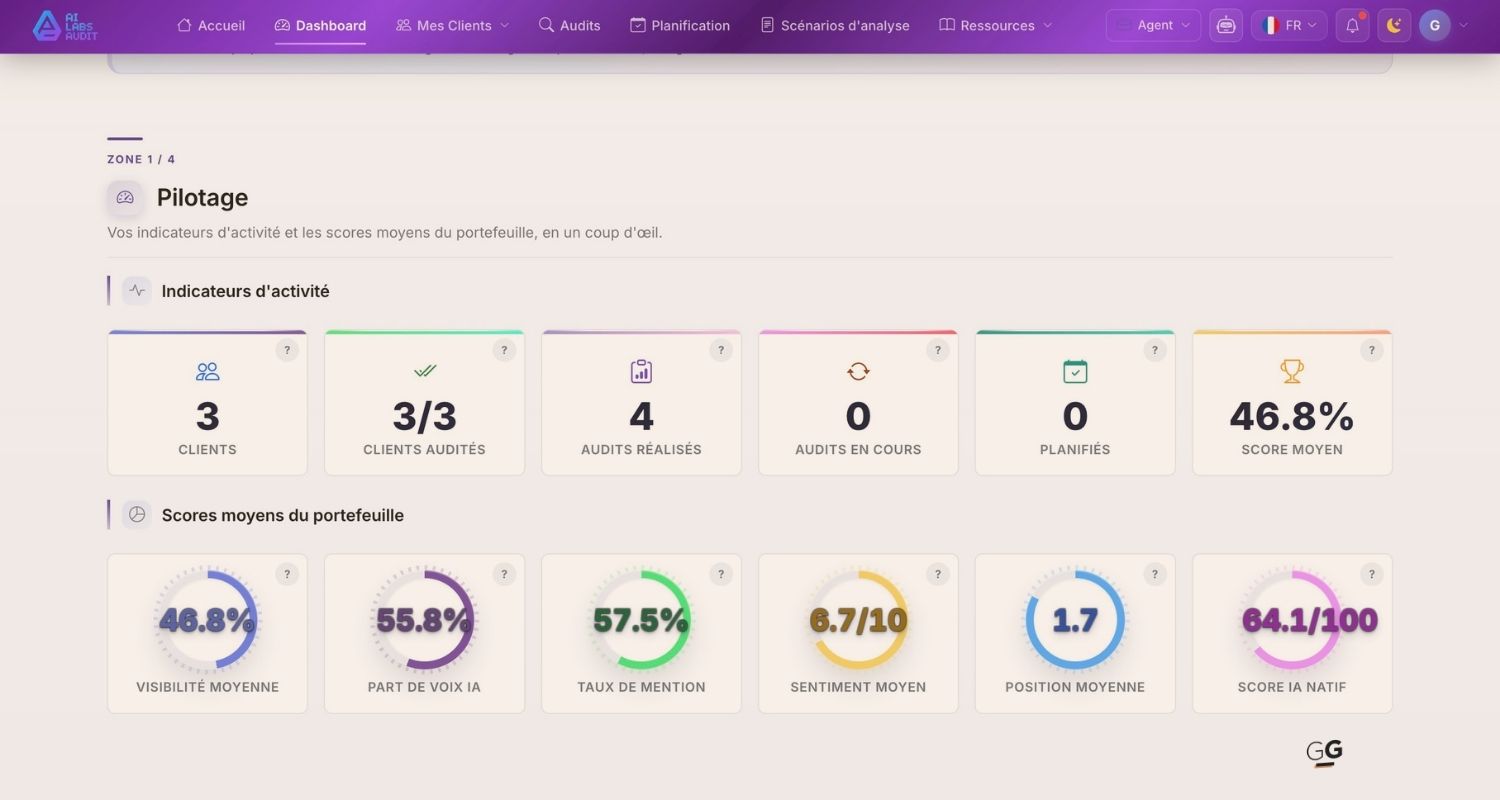Viewport: 1500px width, 800px height.
Task: Go to the Audits page
Action: pos(569,25)
